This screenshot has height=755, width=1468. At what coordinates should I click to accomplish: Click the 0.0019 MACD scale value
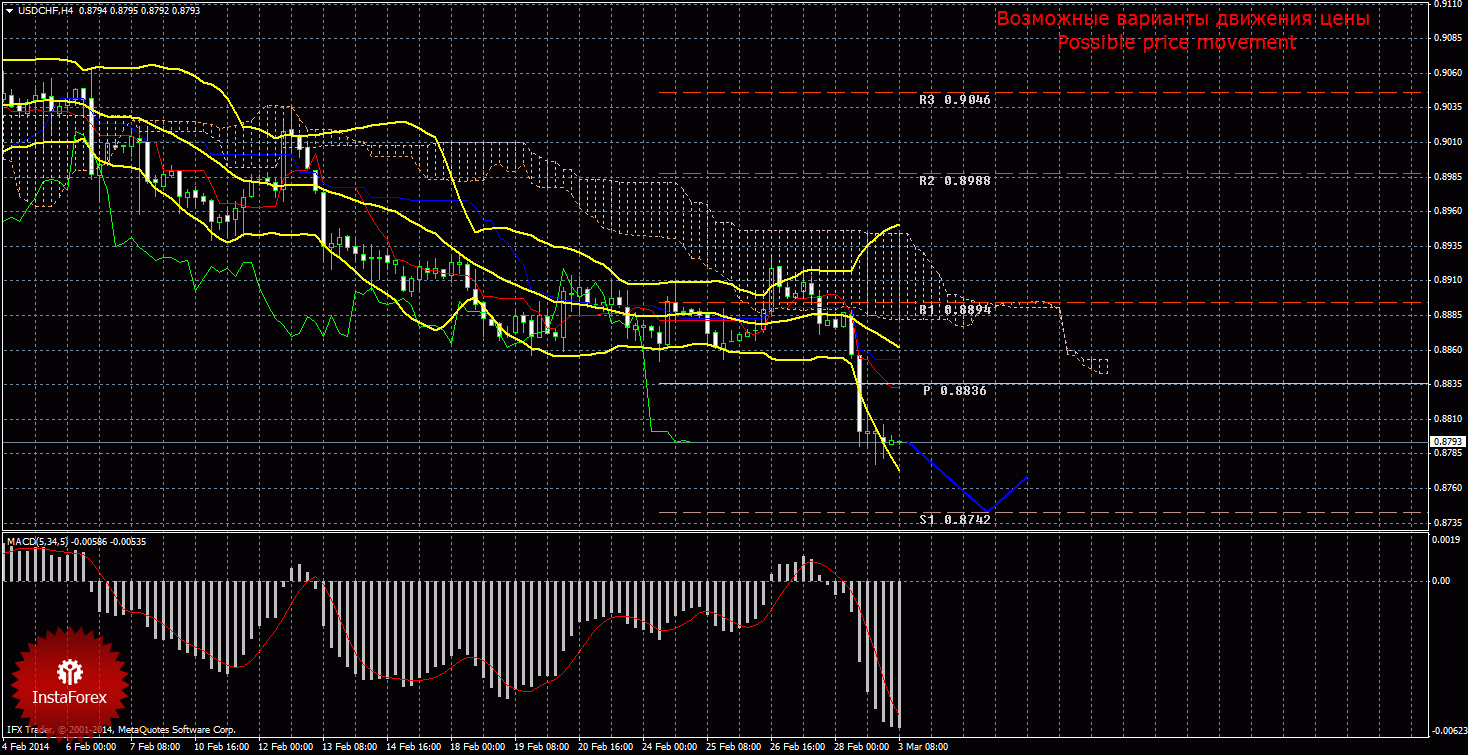[x=1448, y=538]
